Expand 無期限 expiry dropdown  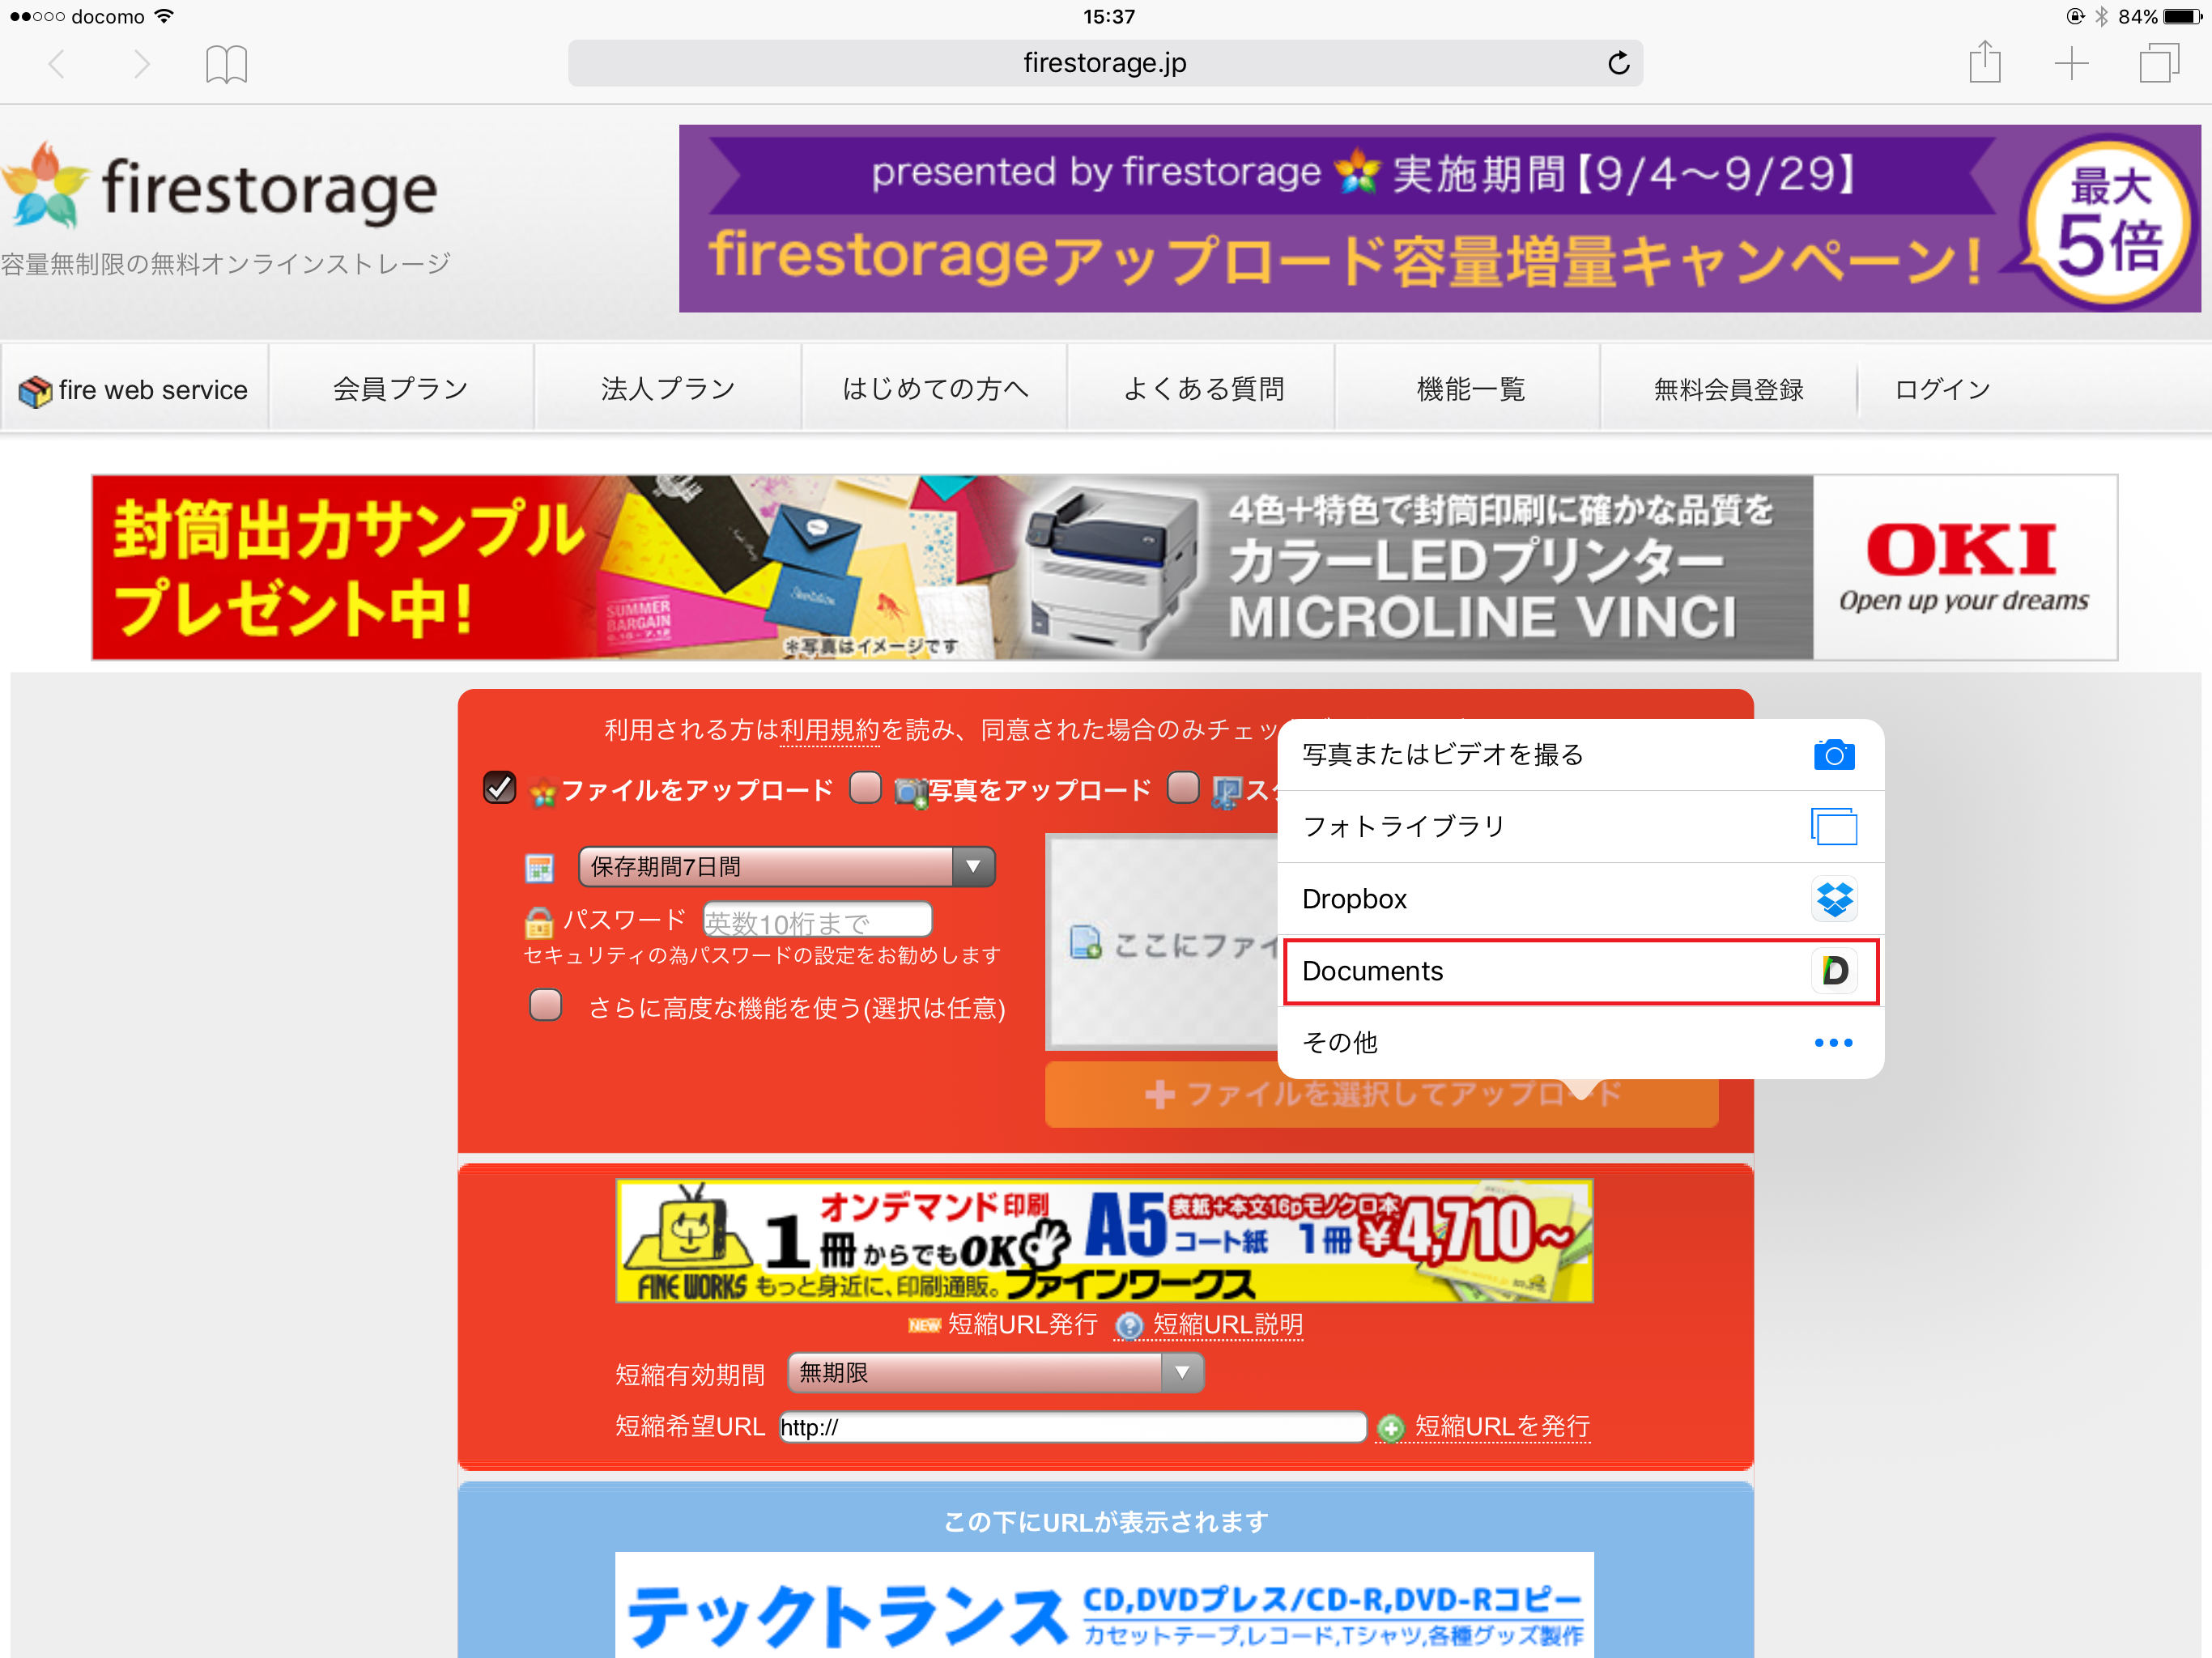995,1373
